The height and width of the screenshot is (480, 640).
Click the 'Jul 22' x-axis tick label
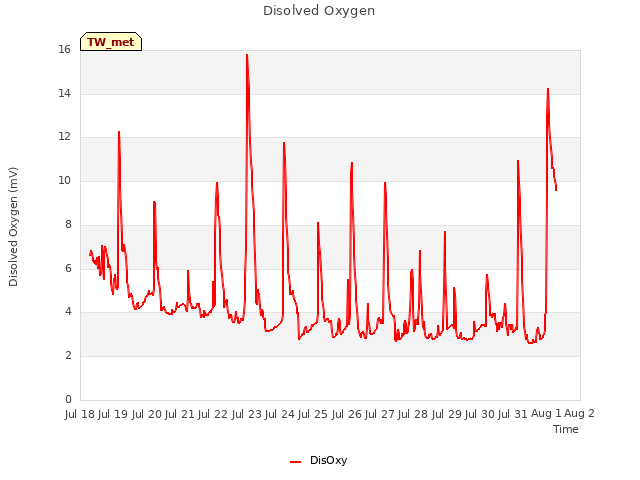213,414
